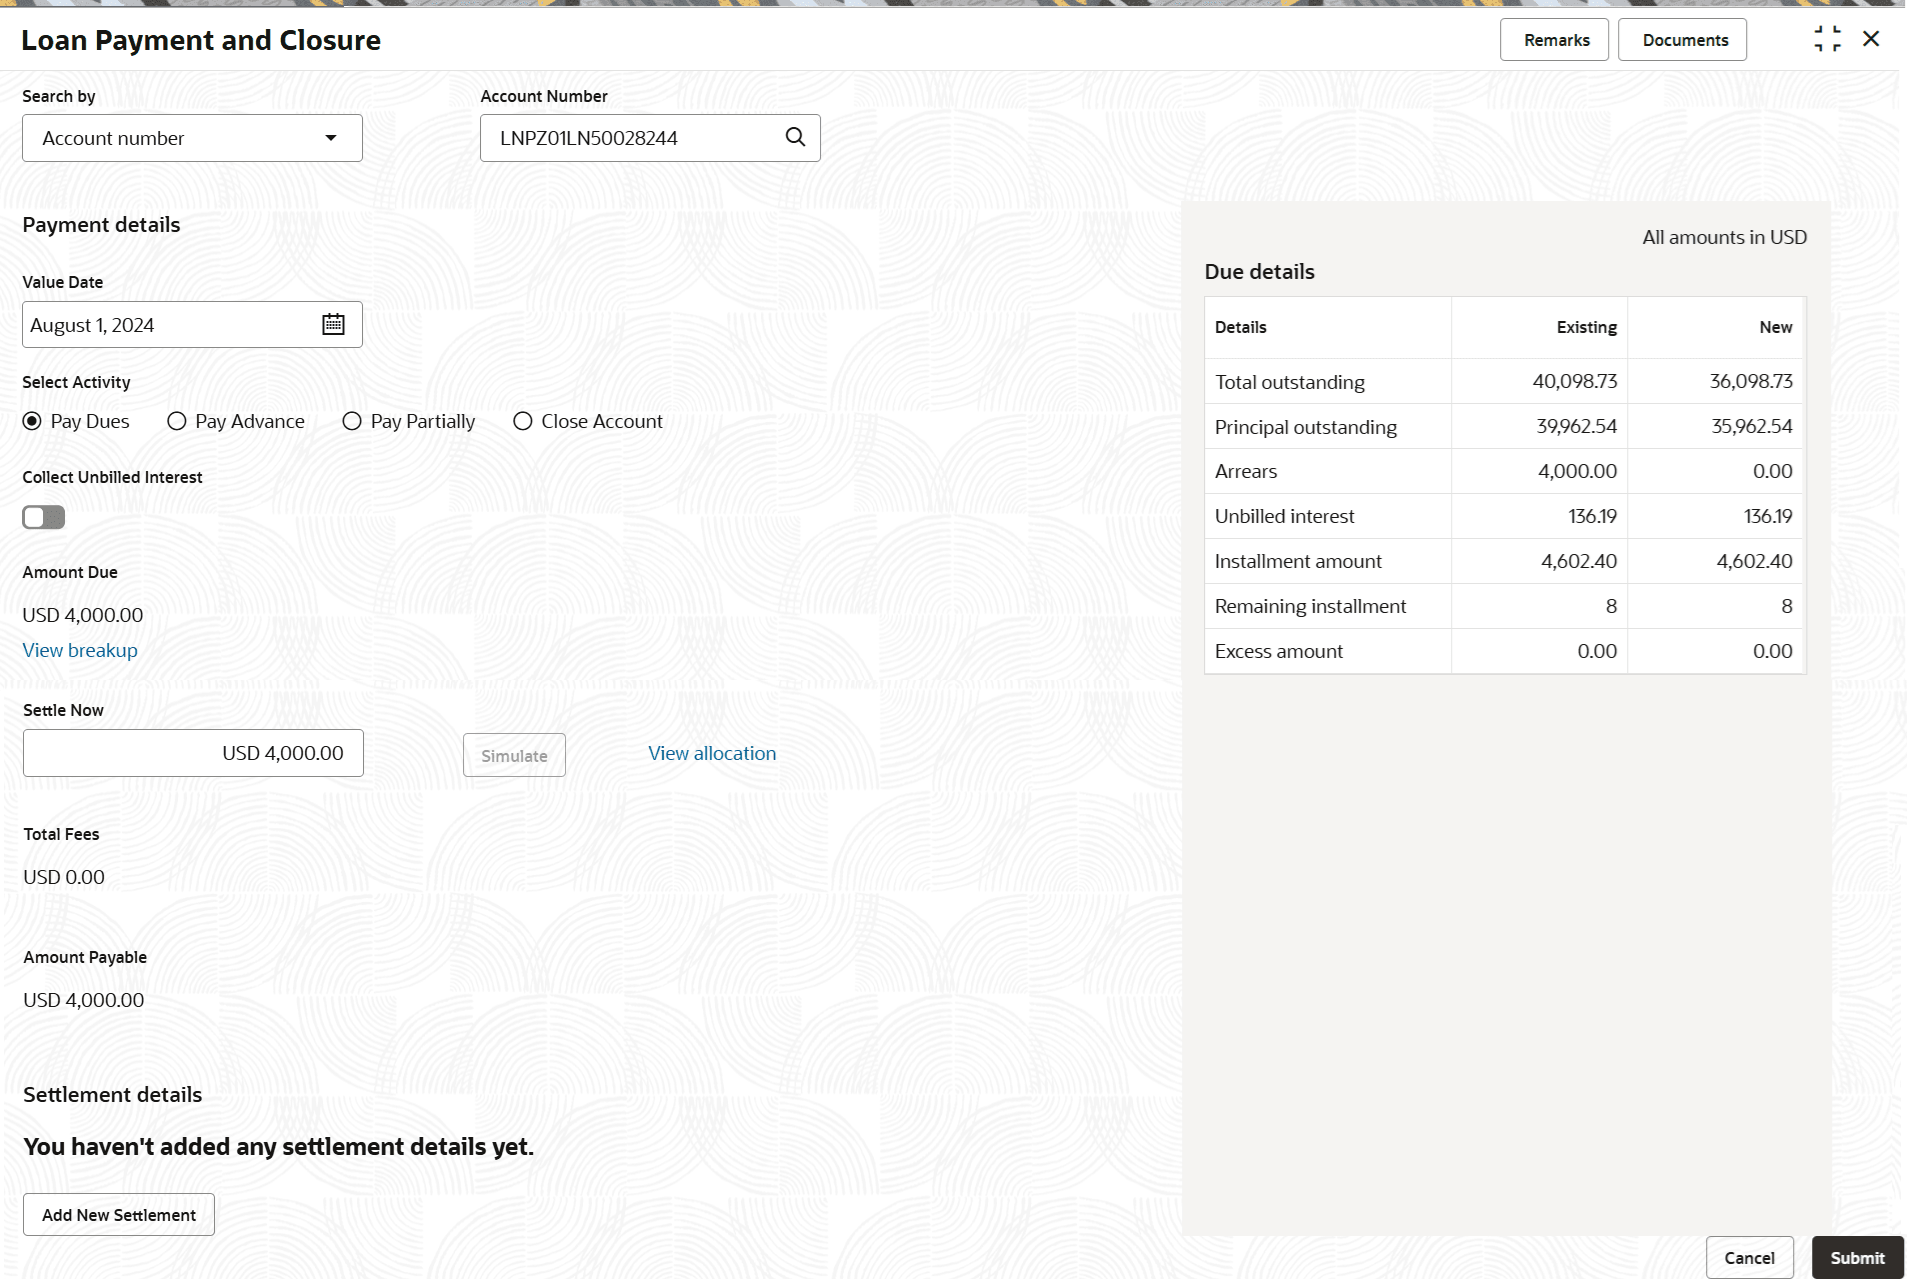Edit the Settle Now amount field

pos(193,753)
